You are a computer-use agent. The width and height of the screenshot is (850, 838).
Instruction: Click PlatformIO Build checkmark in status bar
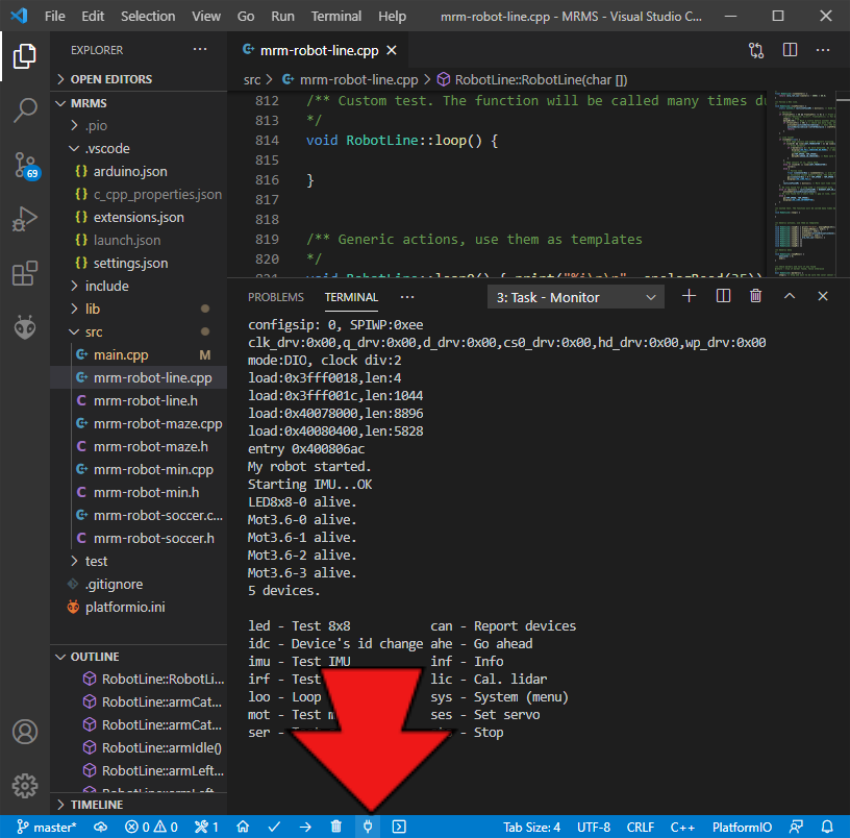point(274,827)
